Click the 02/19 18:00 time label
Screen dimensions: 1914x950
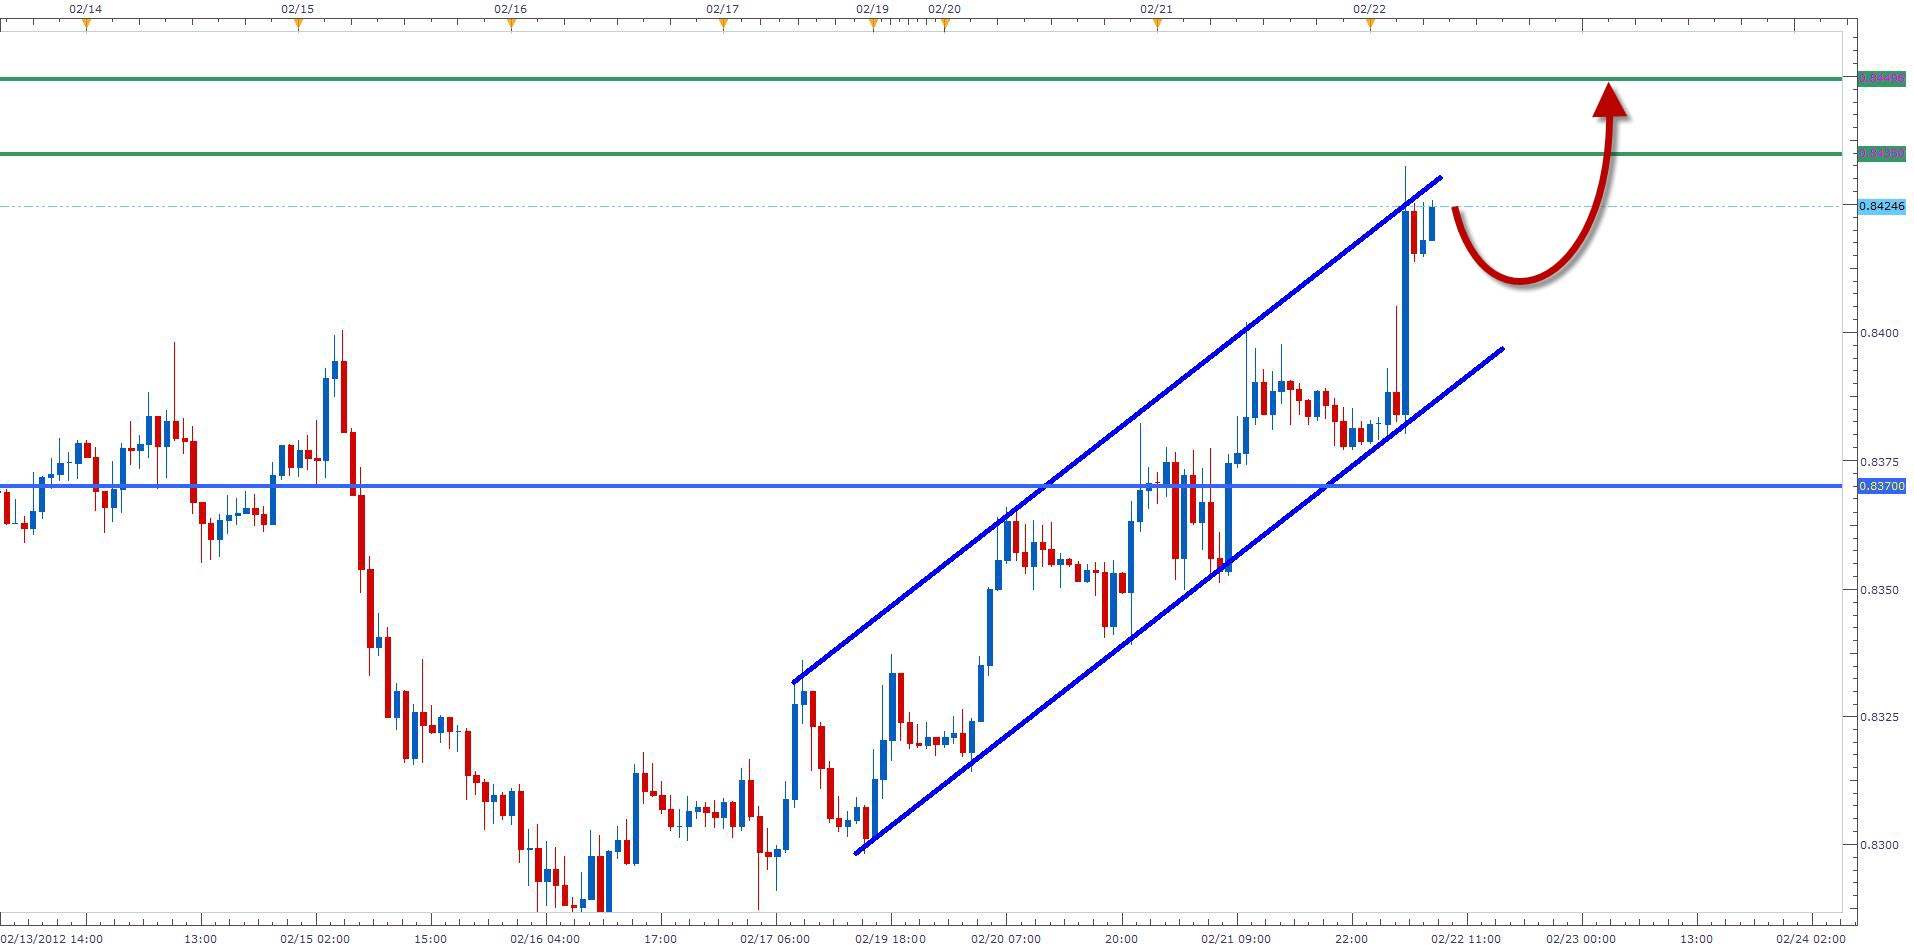click(890, 939)
